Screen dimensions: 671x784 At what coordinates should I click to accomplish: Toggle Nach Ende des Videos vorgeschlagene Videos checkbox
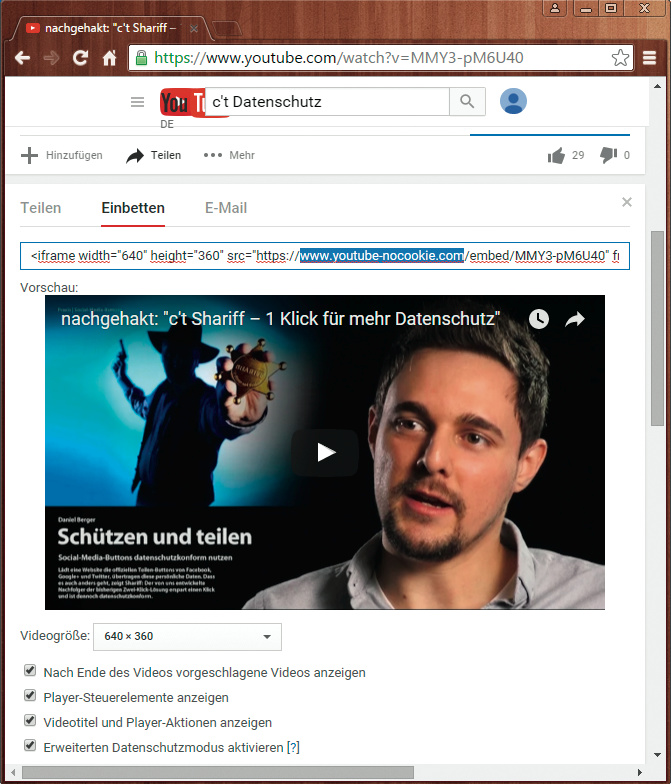click(x=30, y=670)
